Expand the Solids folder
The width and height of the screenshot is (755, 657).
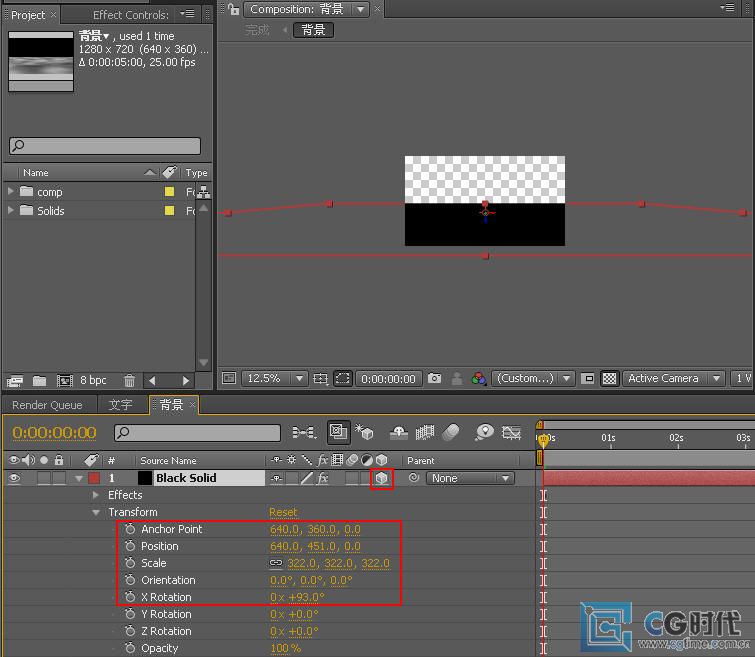11,210
